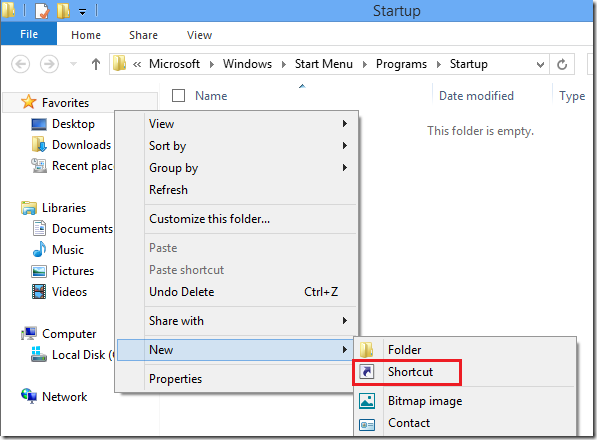Image resolution: width=597 pixels, height=440 pixels.
Task: Expand the arrow after Microsoft breadcrumb
Action: 212,64
